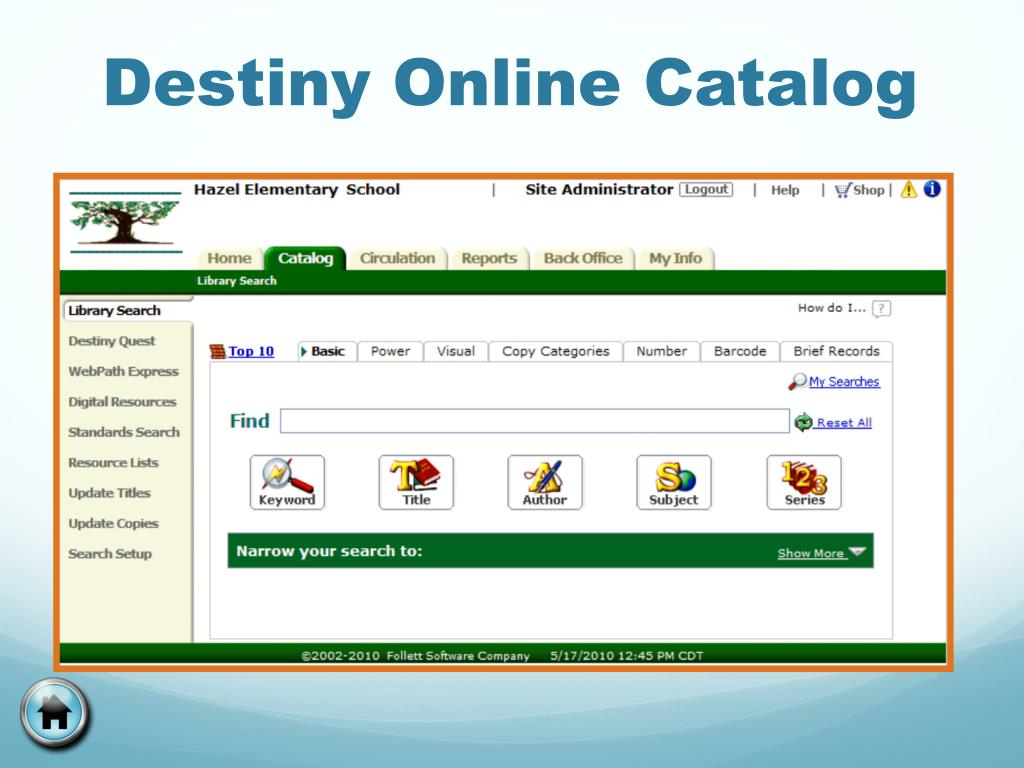Click the Series search icon
The width and height of the screenshot is (1024, 768).
[x=804, y=482]
